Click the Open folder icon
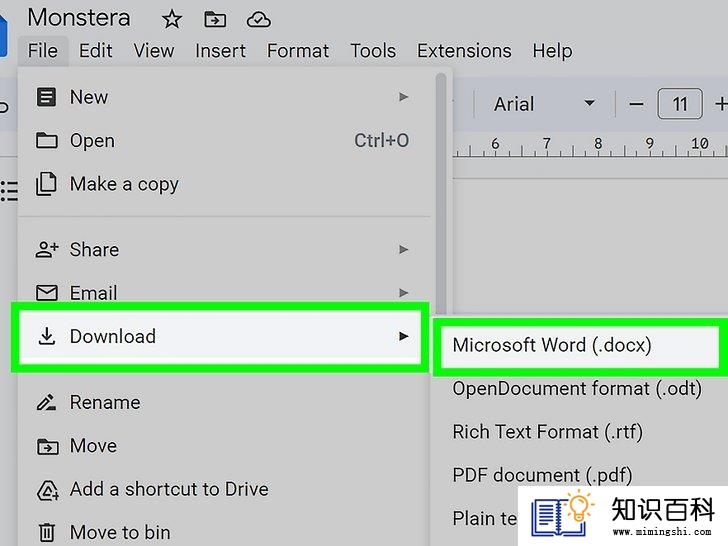Image resolution: width=728 pixels, height=546 pixels. (46, 140)
